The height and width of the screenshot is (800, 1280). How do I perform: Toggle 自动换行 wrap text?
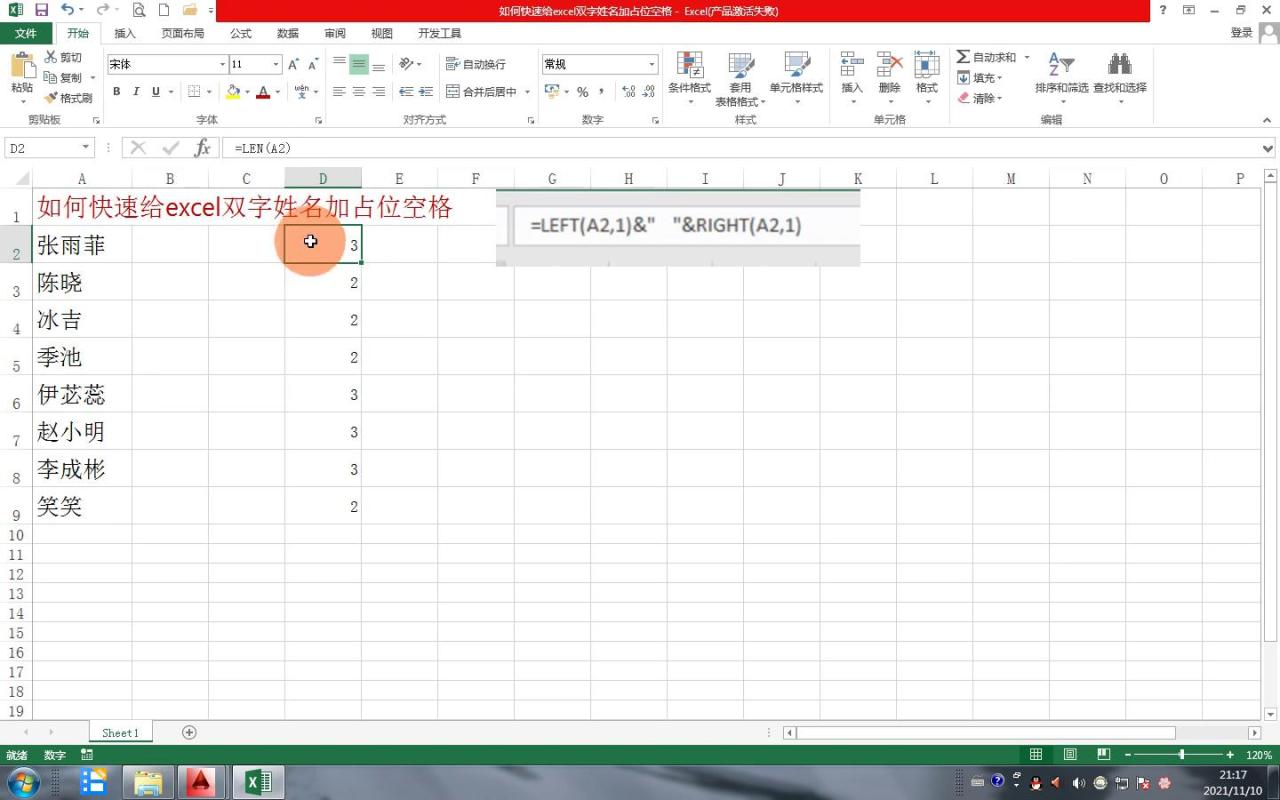[476, 64]
